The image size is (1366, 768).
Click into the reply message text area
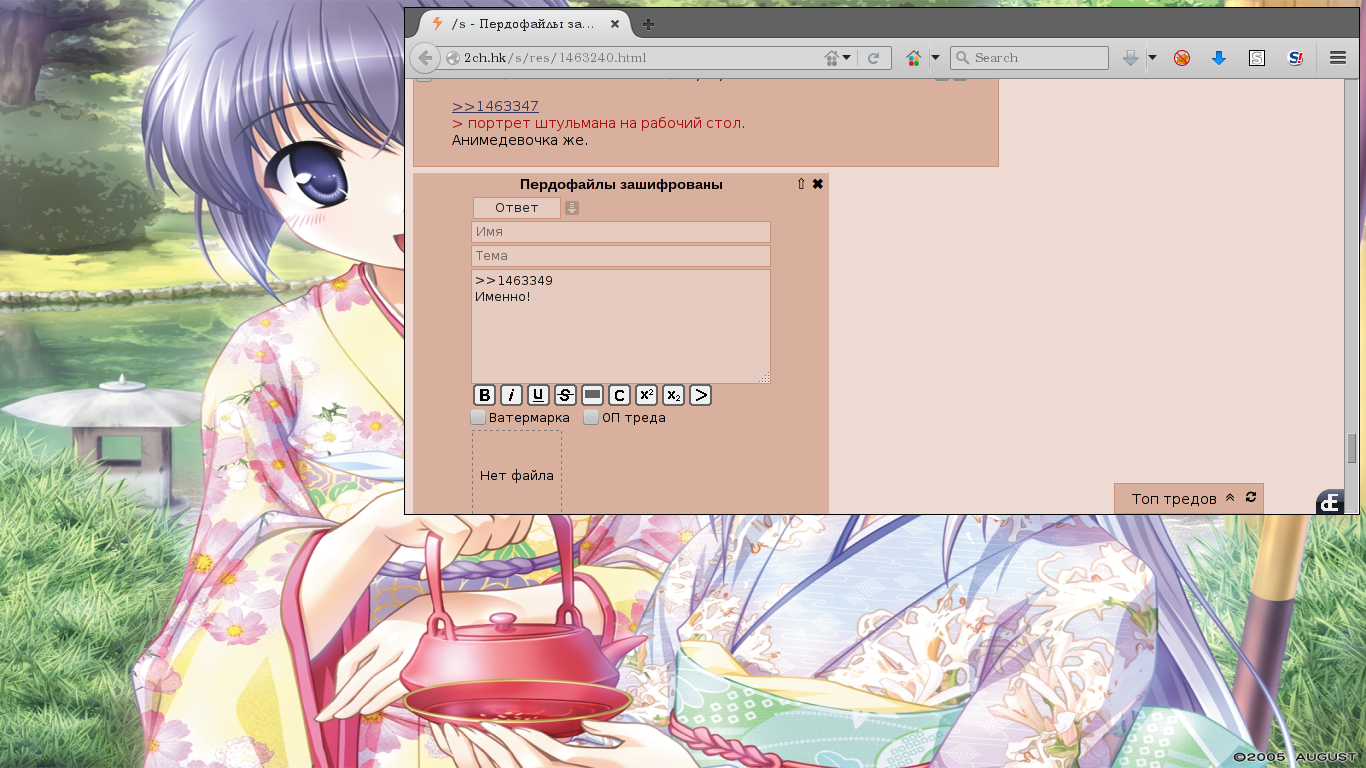pos(621,326)
